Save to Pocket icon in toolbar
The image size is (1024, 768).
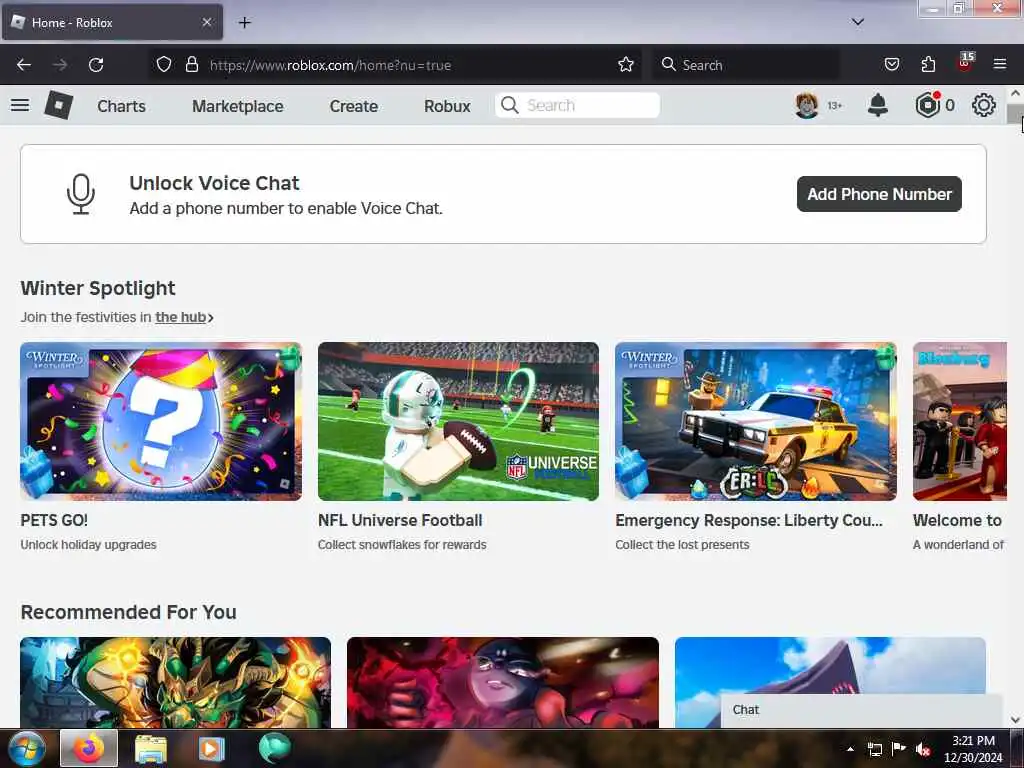pos(892,65)
